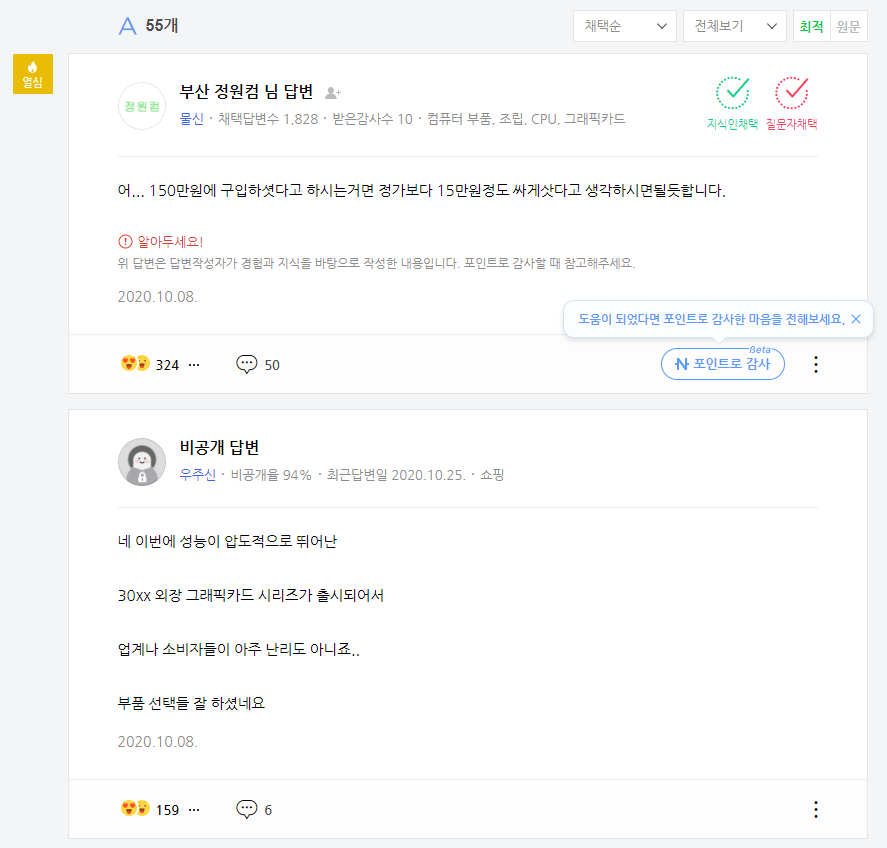Close the 포인트로 감사 tooltip
The height and width of the screenshot is (848, 887).
click(856, 319)
